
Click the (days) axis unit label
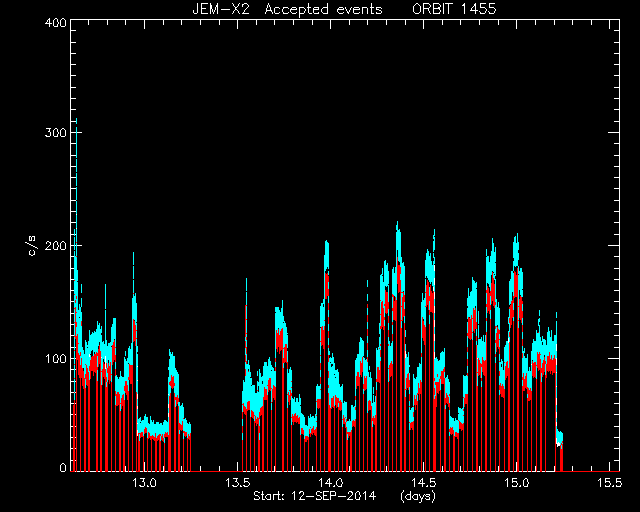pyautogui.click(x=418, y=496)
